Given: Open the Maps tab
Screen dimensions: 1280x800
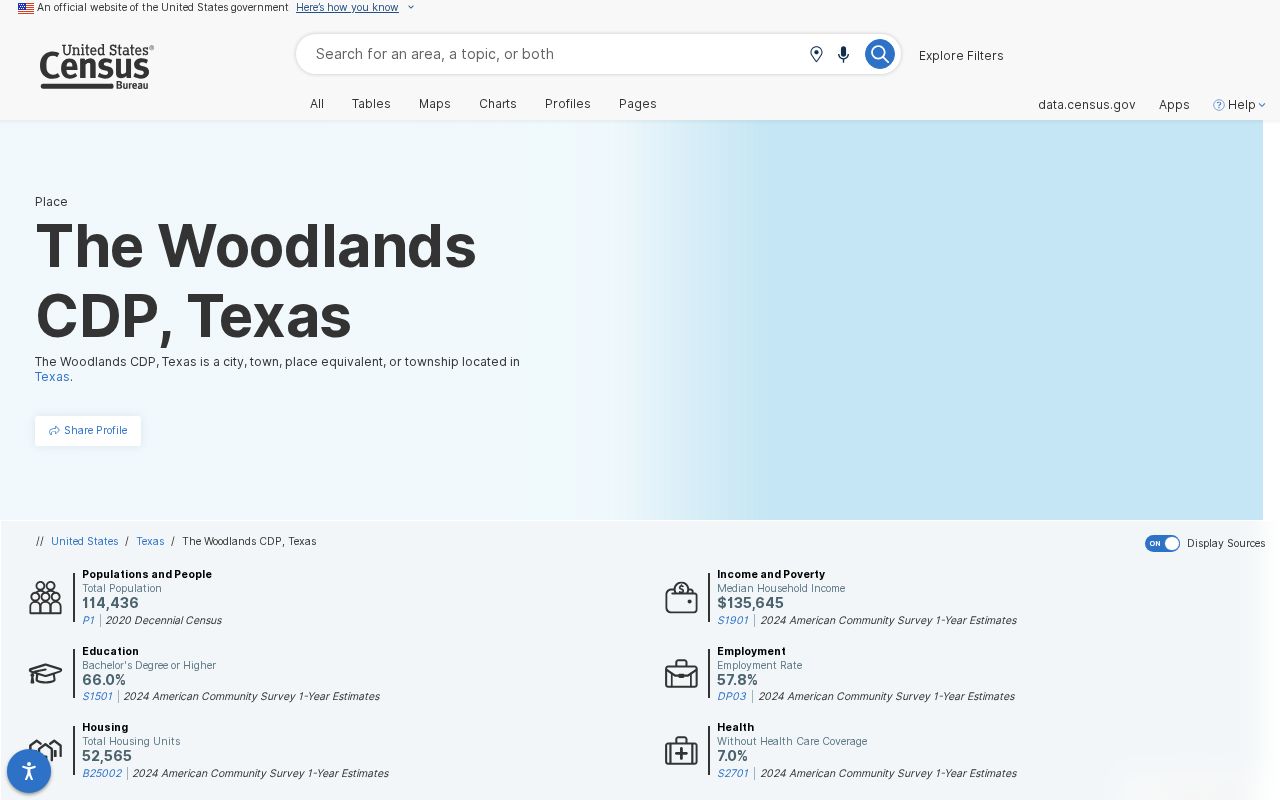Looking at the screenshot, I should (x=435, y=104).
